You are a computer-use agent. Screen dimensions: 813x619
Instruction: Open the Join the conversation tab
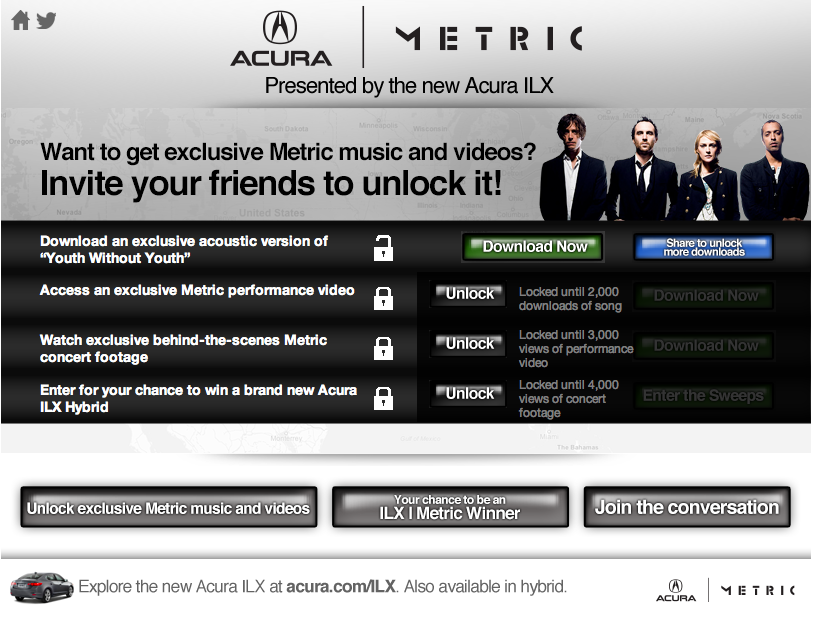(687, 507)
